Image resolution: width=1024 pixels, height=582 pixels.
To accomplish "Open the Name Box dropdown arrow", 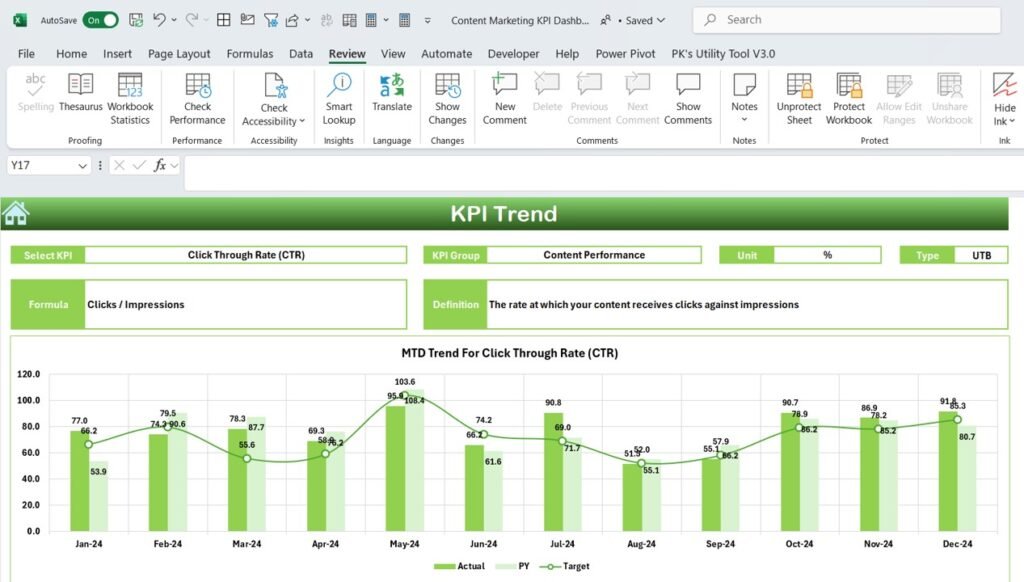I will click(x=80, y=164).
